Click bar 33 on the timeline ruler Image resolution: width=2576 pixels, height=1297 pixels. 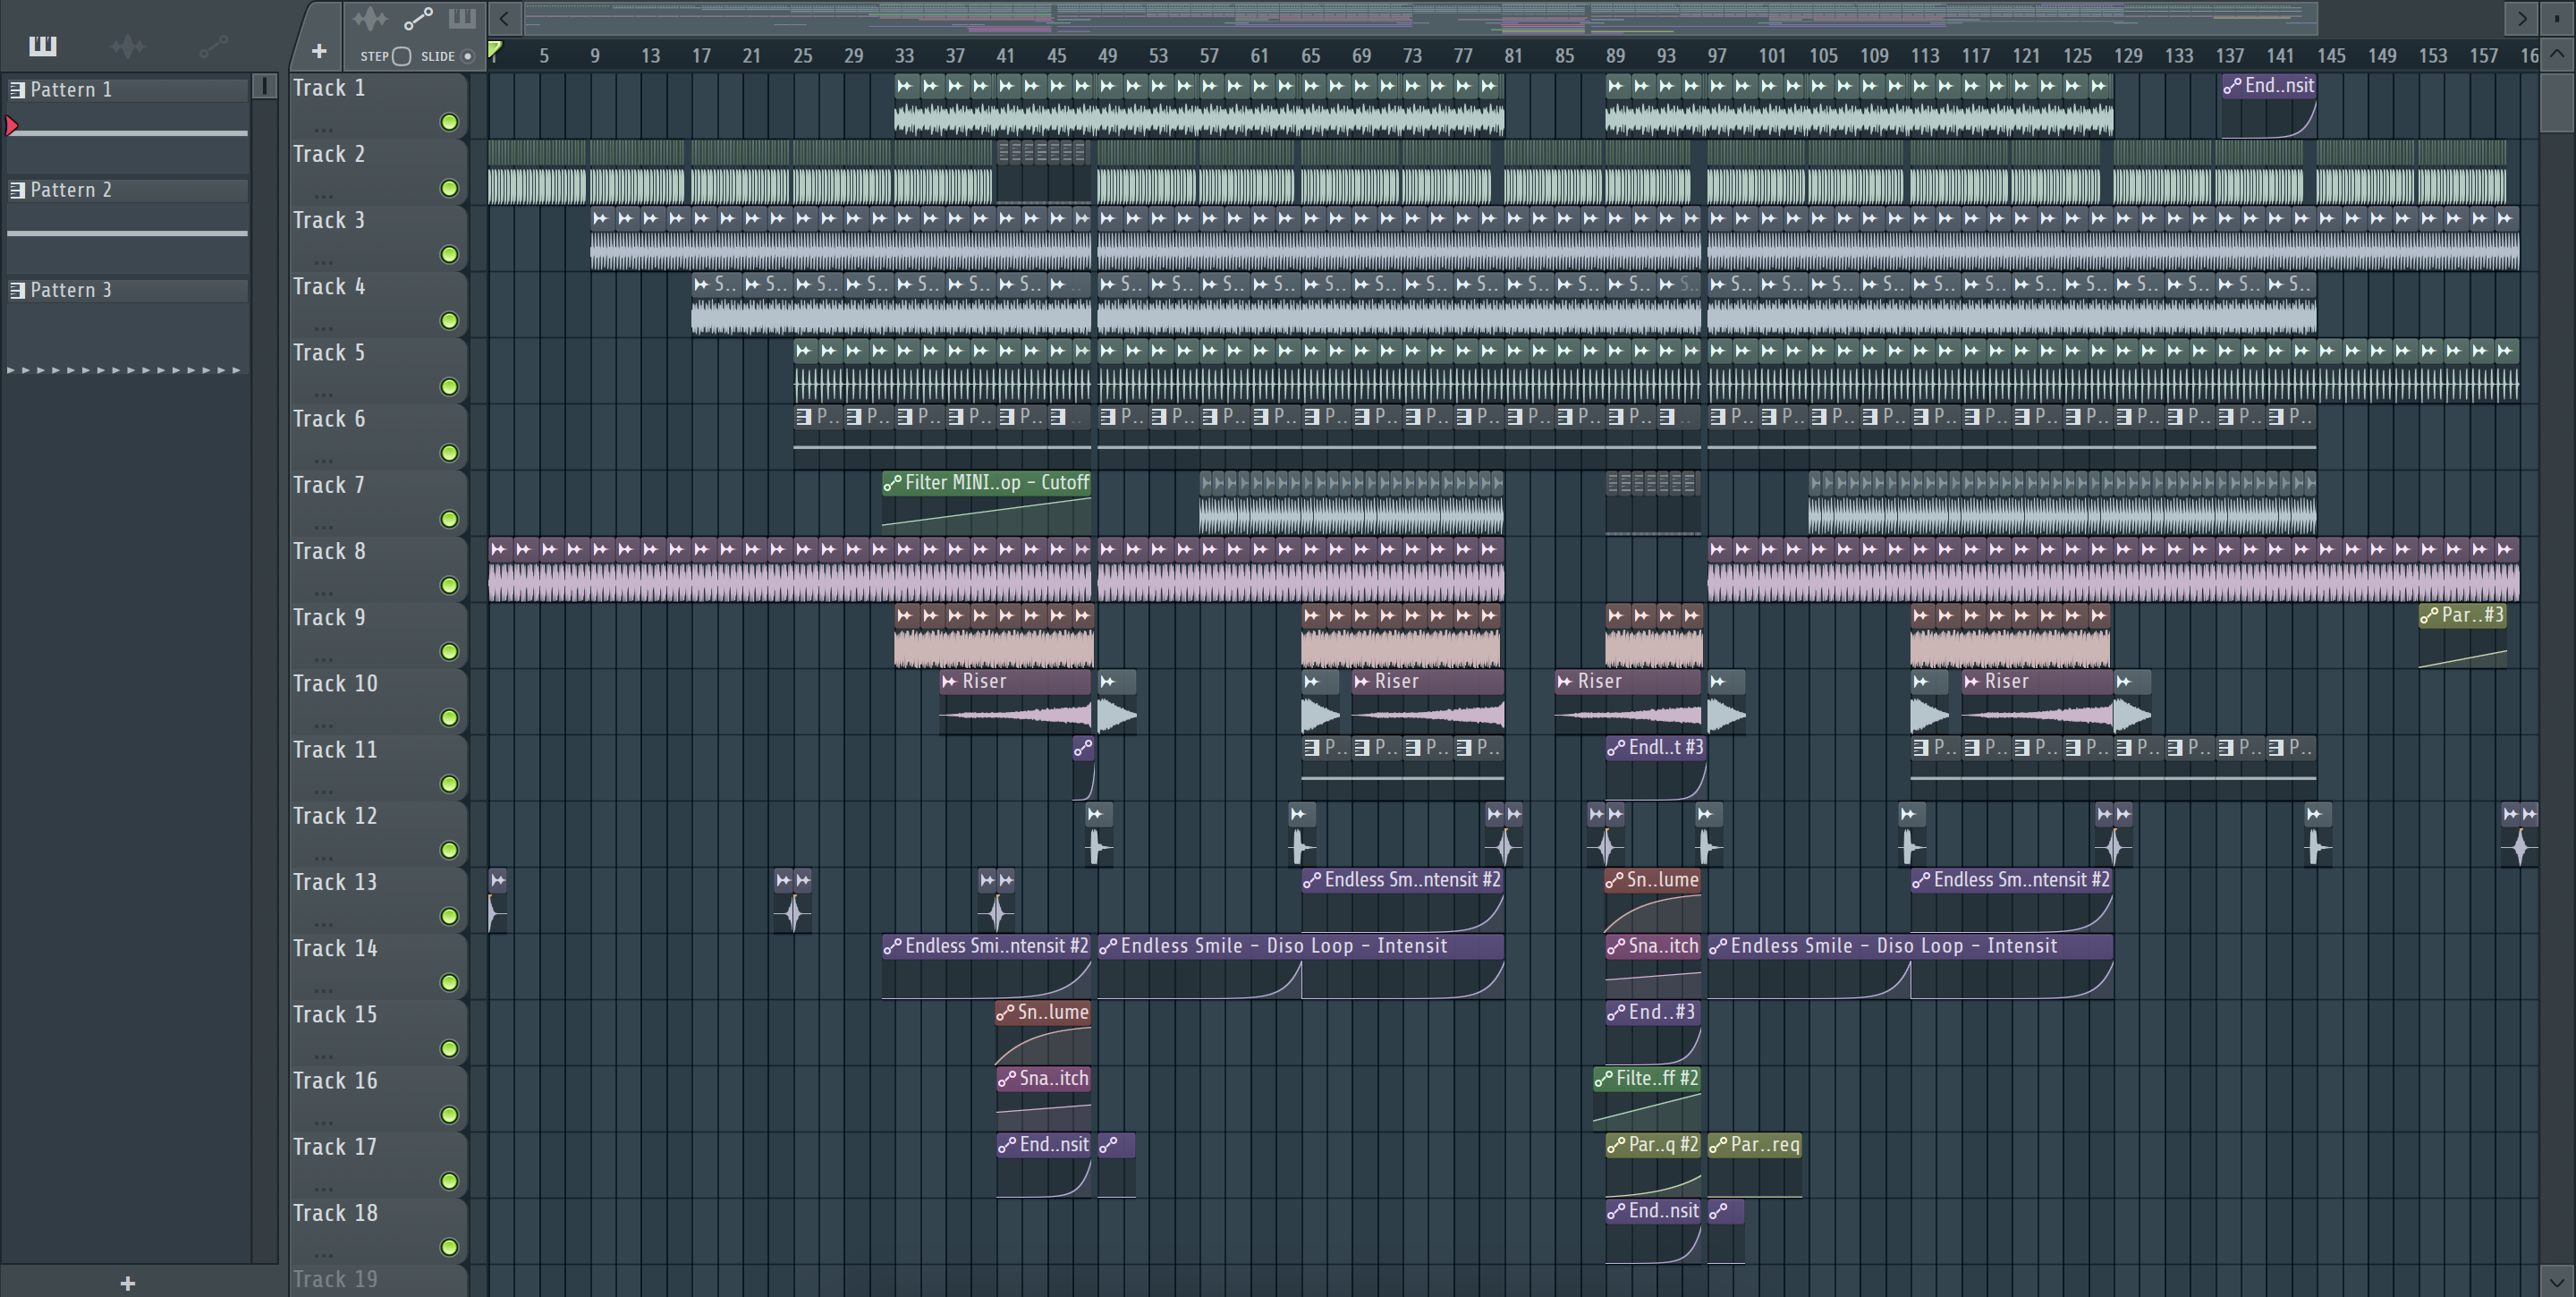click(x=904, y=56)
